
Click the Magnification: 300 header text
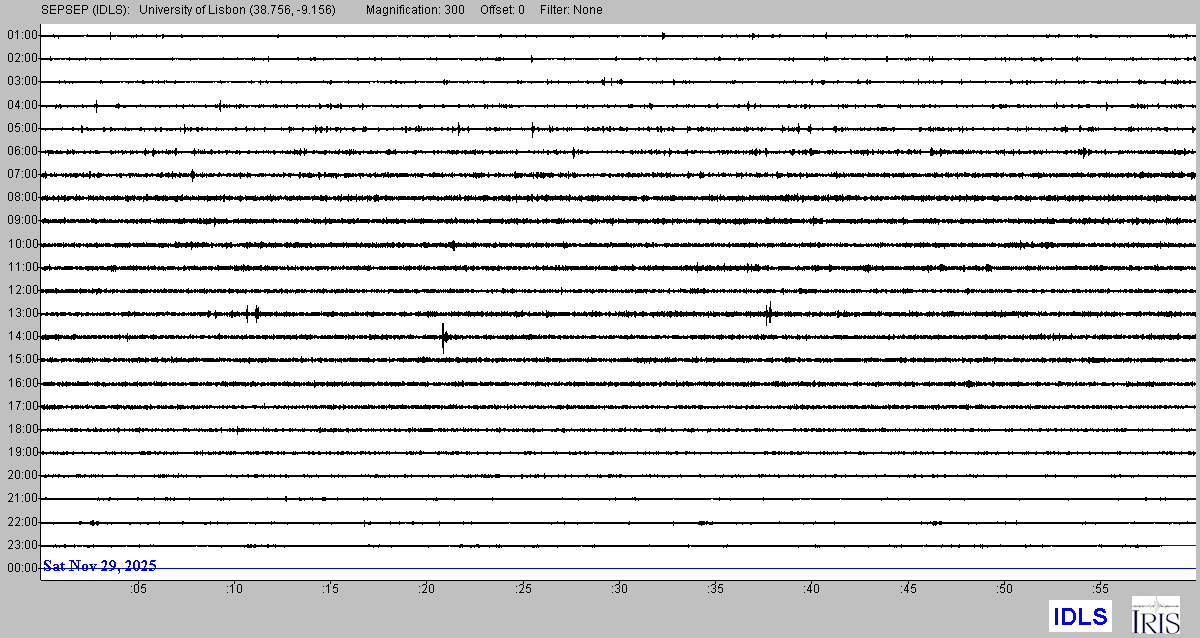click(415, 10)
